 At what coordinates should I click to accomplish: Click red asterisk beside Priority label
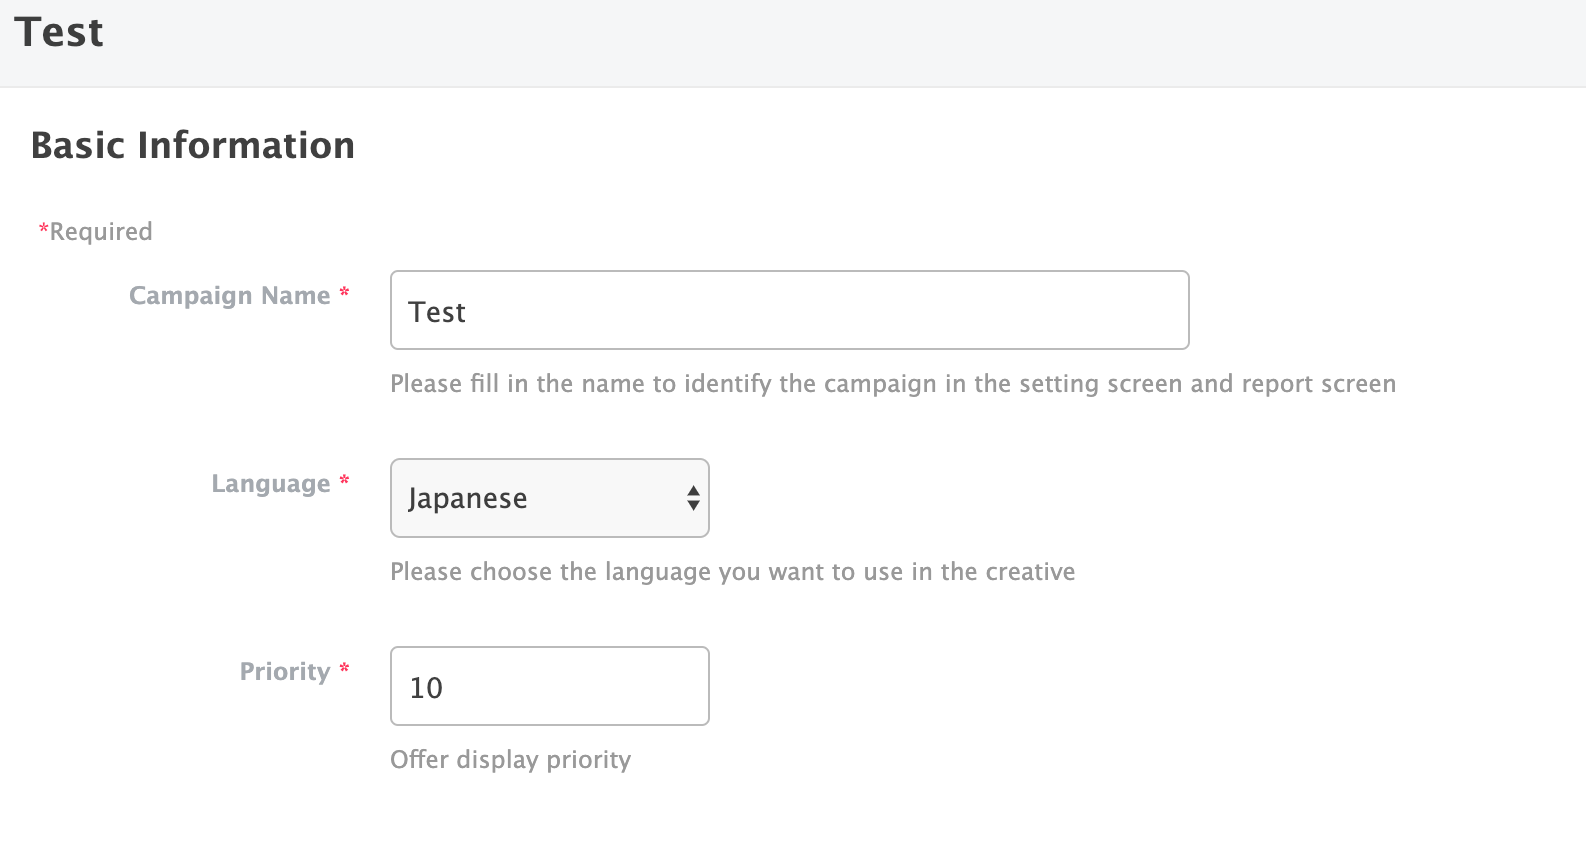(344, 668)
